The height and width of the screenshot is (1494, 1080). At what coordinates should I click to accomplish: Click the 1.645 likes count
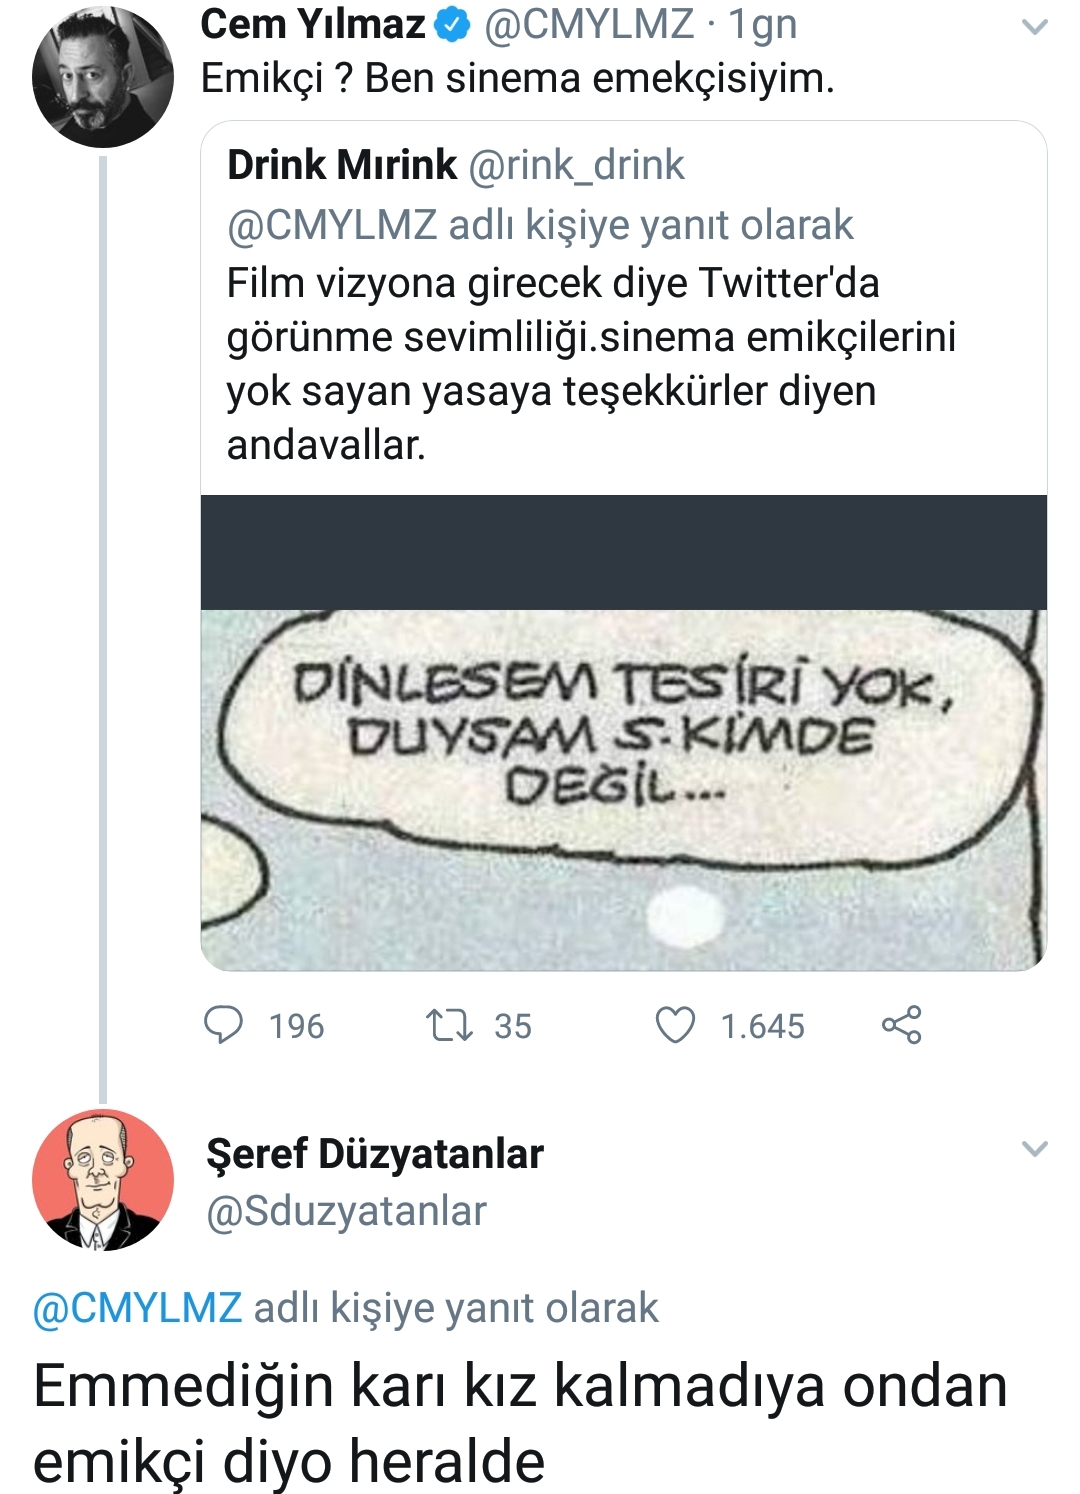[x=762, y=1026]
